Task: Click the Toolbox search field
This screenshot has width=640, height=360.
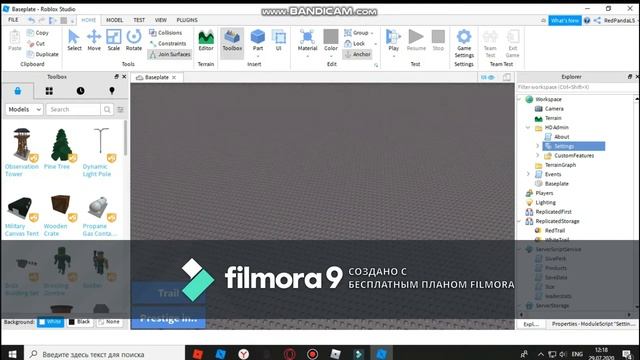Action: coord(73,109)
